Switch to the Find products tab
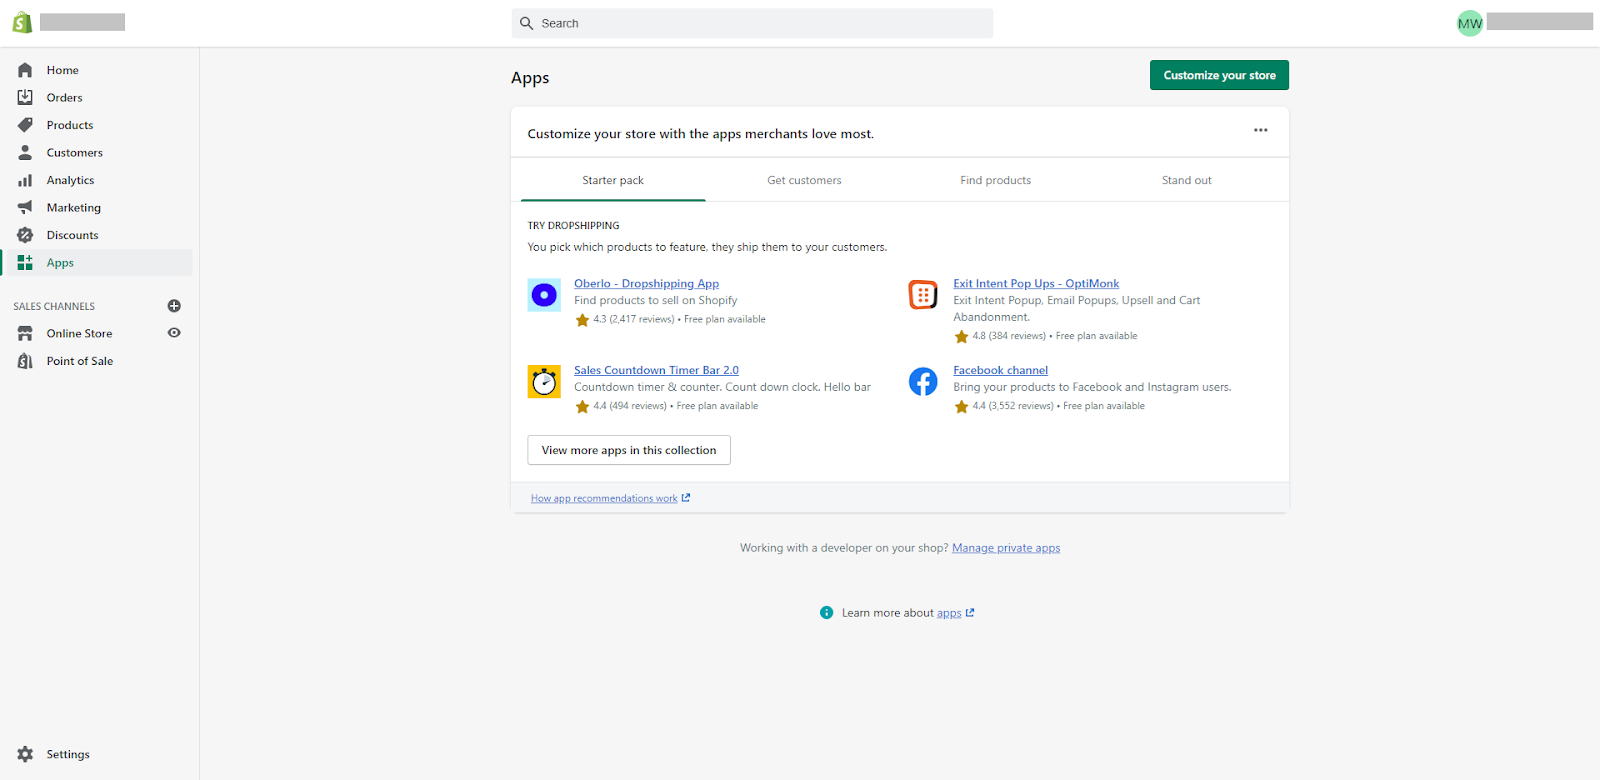The image size is (1600, 780). (995, 181)
